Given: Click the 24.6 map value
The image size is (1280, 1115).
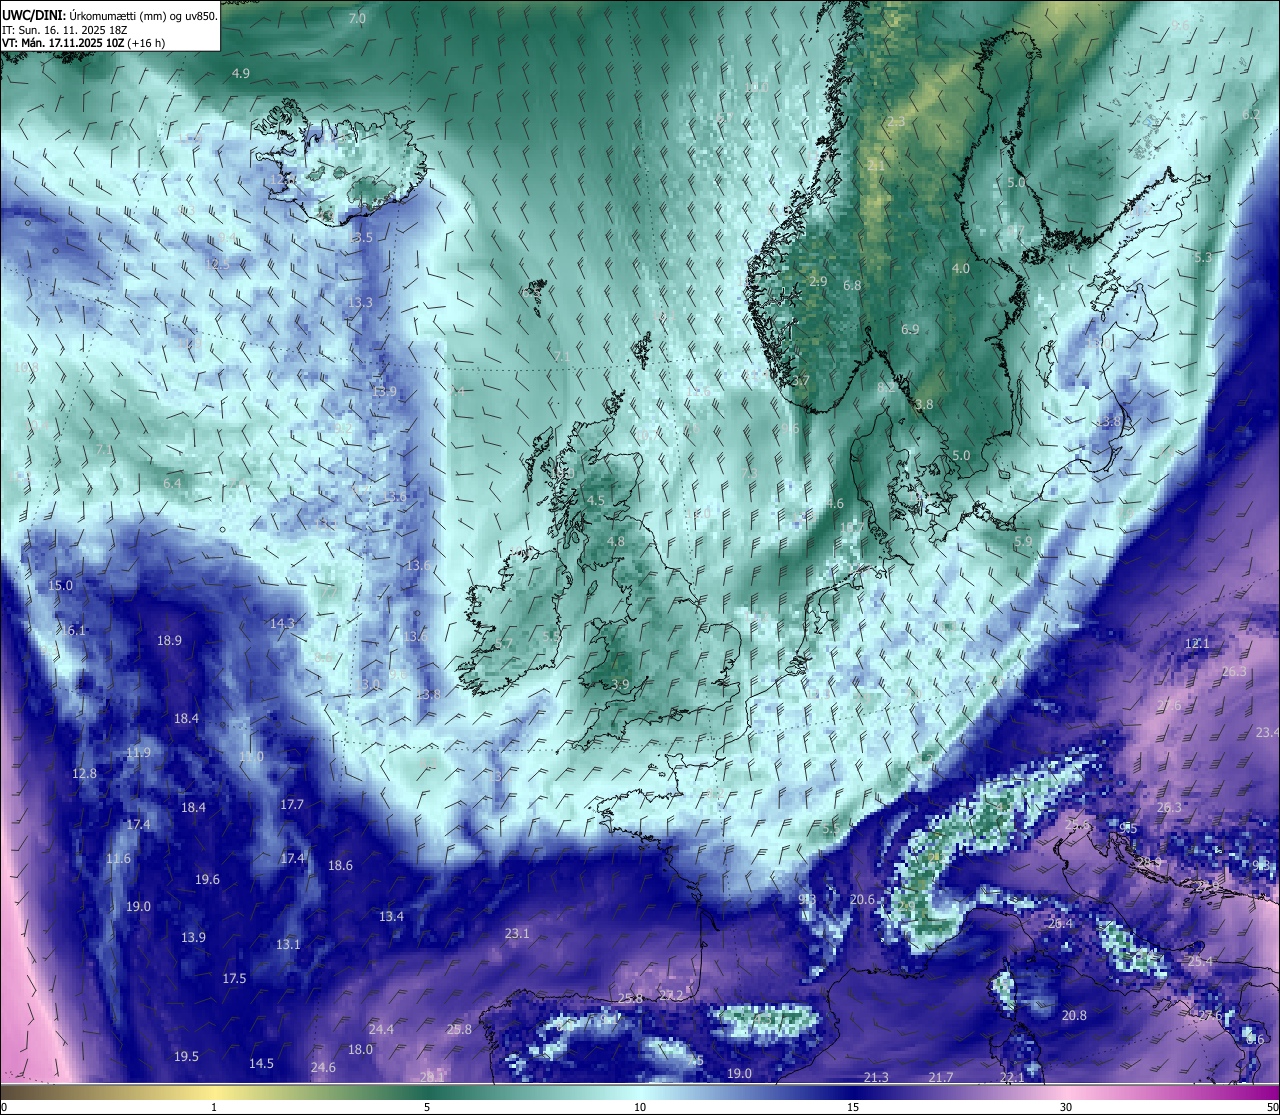Looking at the screenshot, I should pos(324,1067).
